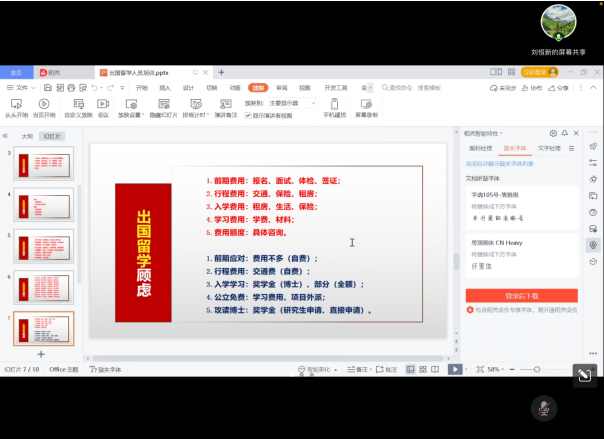Image resolution: width=604 pixels, height=439 pixels.
Task: Adjust the zoom slider in status bar
Action: 535,369
